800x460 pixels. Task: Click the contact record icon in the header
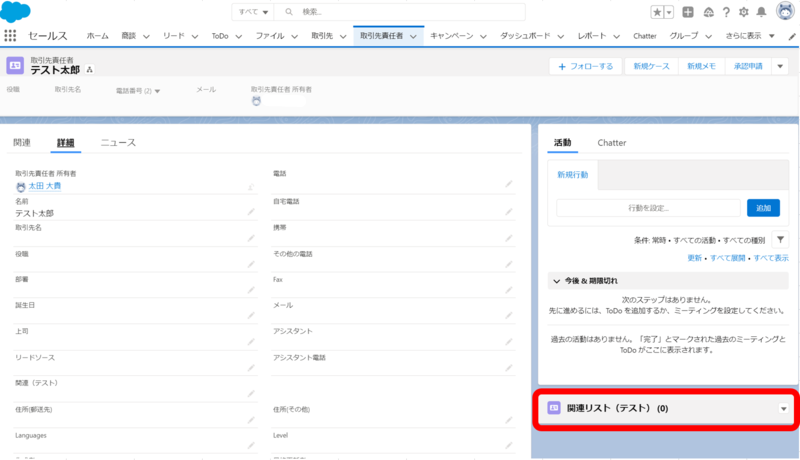tap(15, 65)
